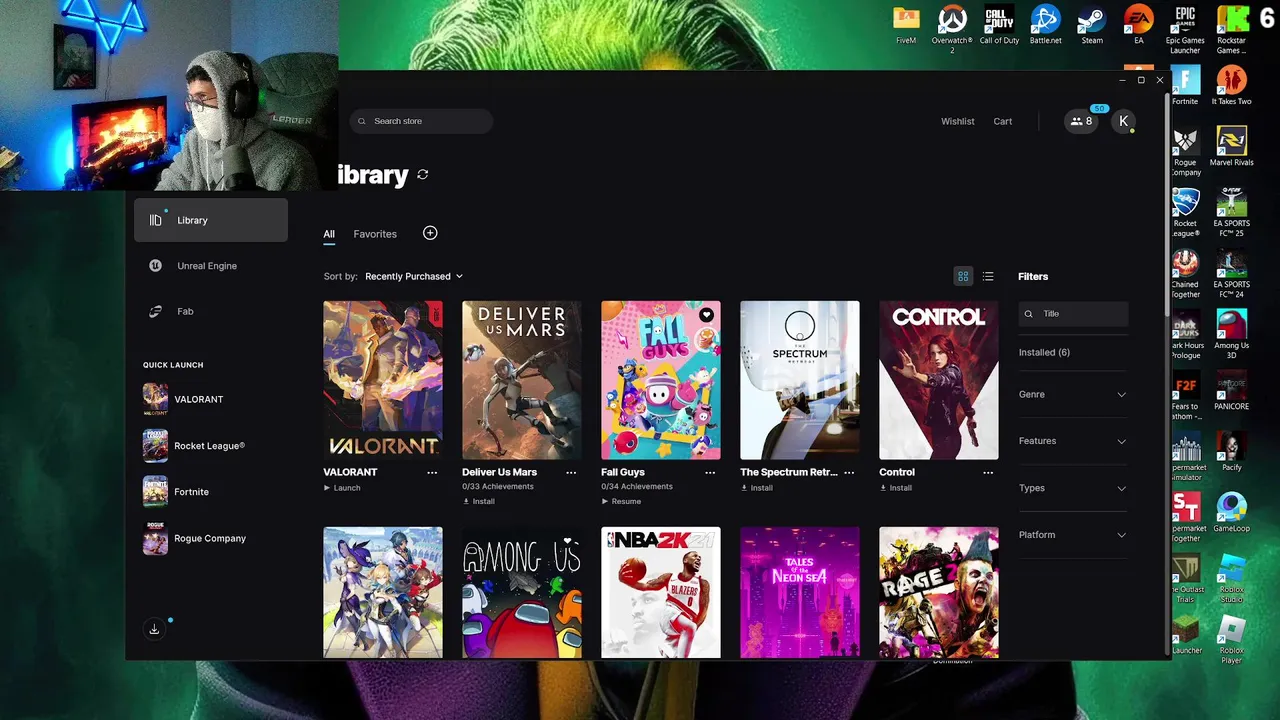Image resolution: width=1280 pixels, height=720 pixels.
Task: Open the downloads icon in sidebar
Action: click(154, 629)
